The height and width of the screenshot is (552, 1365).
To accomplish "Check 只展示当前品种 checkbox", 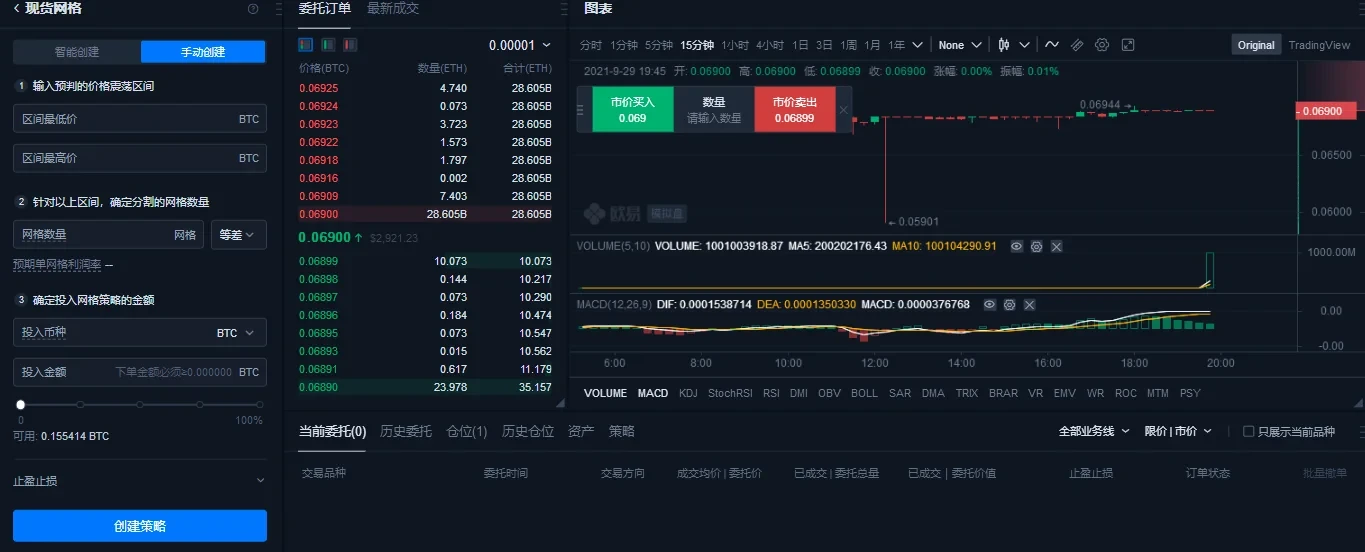I will tap(1248, 431).
